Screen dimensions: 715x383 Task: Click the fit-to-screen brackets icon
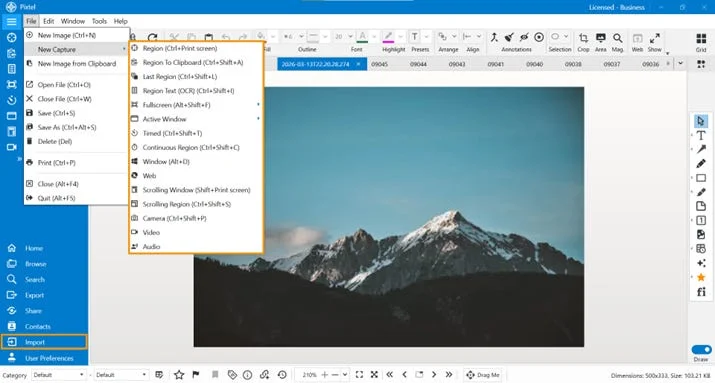pyautogui.click(x=359, y=375)
